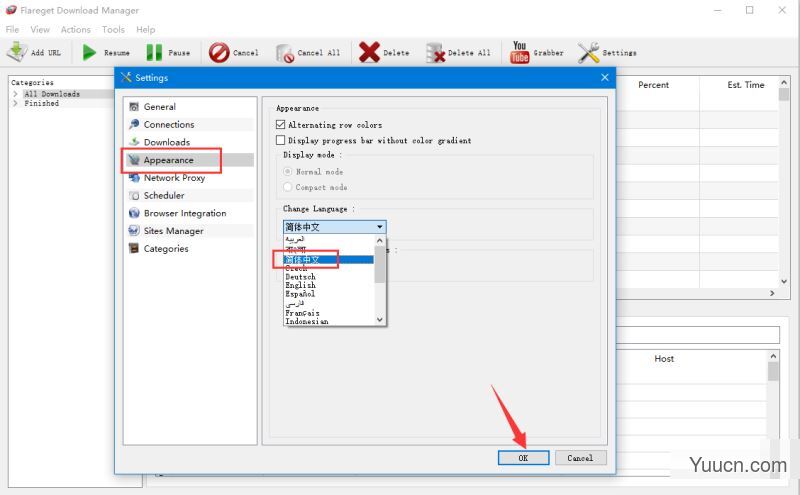Select the Appearance settings icon
This screenshot has height=495, width=800.
(134, 160)
